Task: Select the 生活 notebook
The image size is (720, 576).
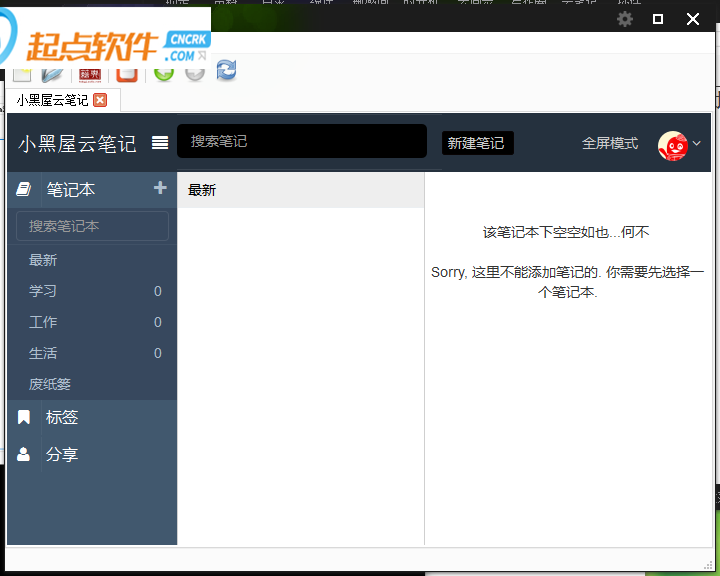Action: pyautogui.click(x=92, y=353)
